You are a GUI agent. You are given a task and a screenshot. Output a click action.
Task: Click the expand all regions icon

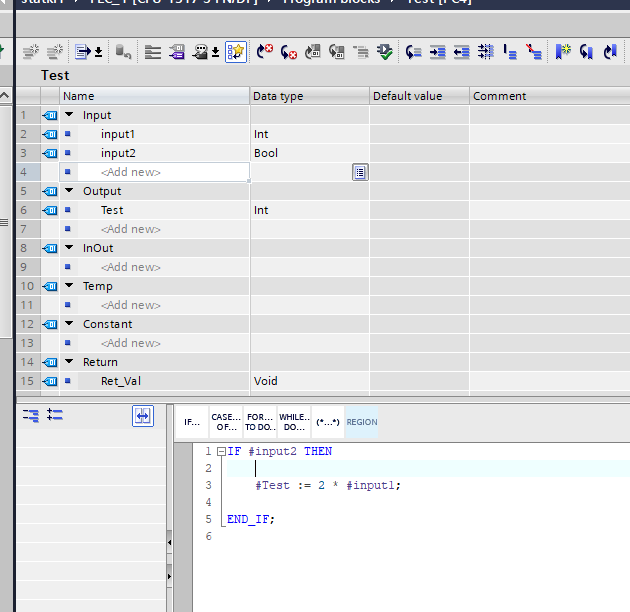coord(31,414)
